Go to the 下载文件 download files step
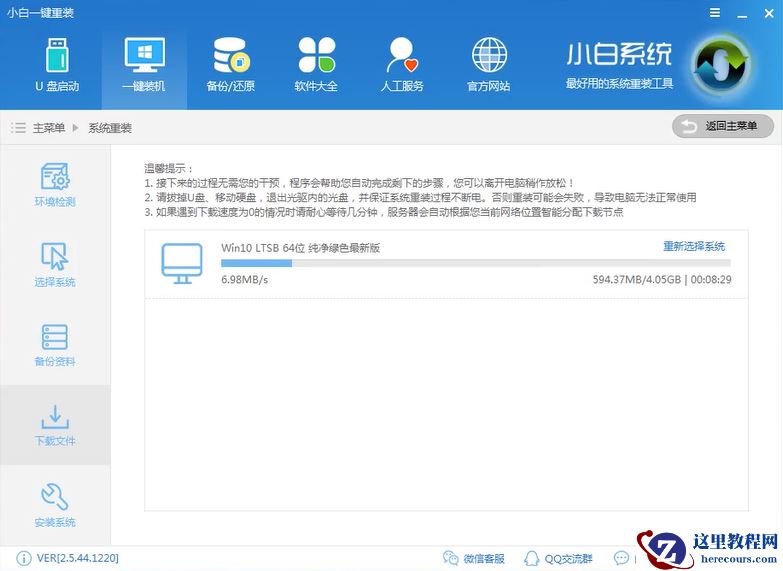The height and width of the screenshot is (571, 783). click(55, 425)
